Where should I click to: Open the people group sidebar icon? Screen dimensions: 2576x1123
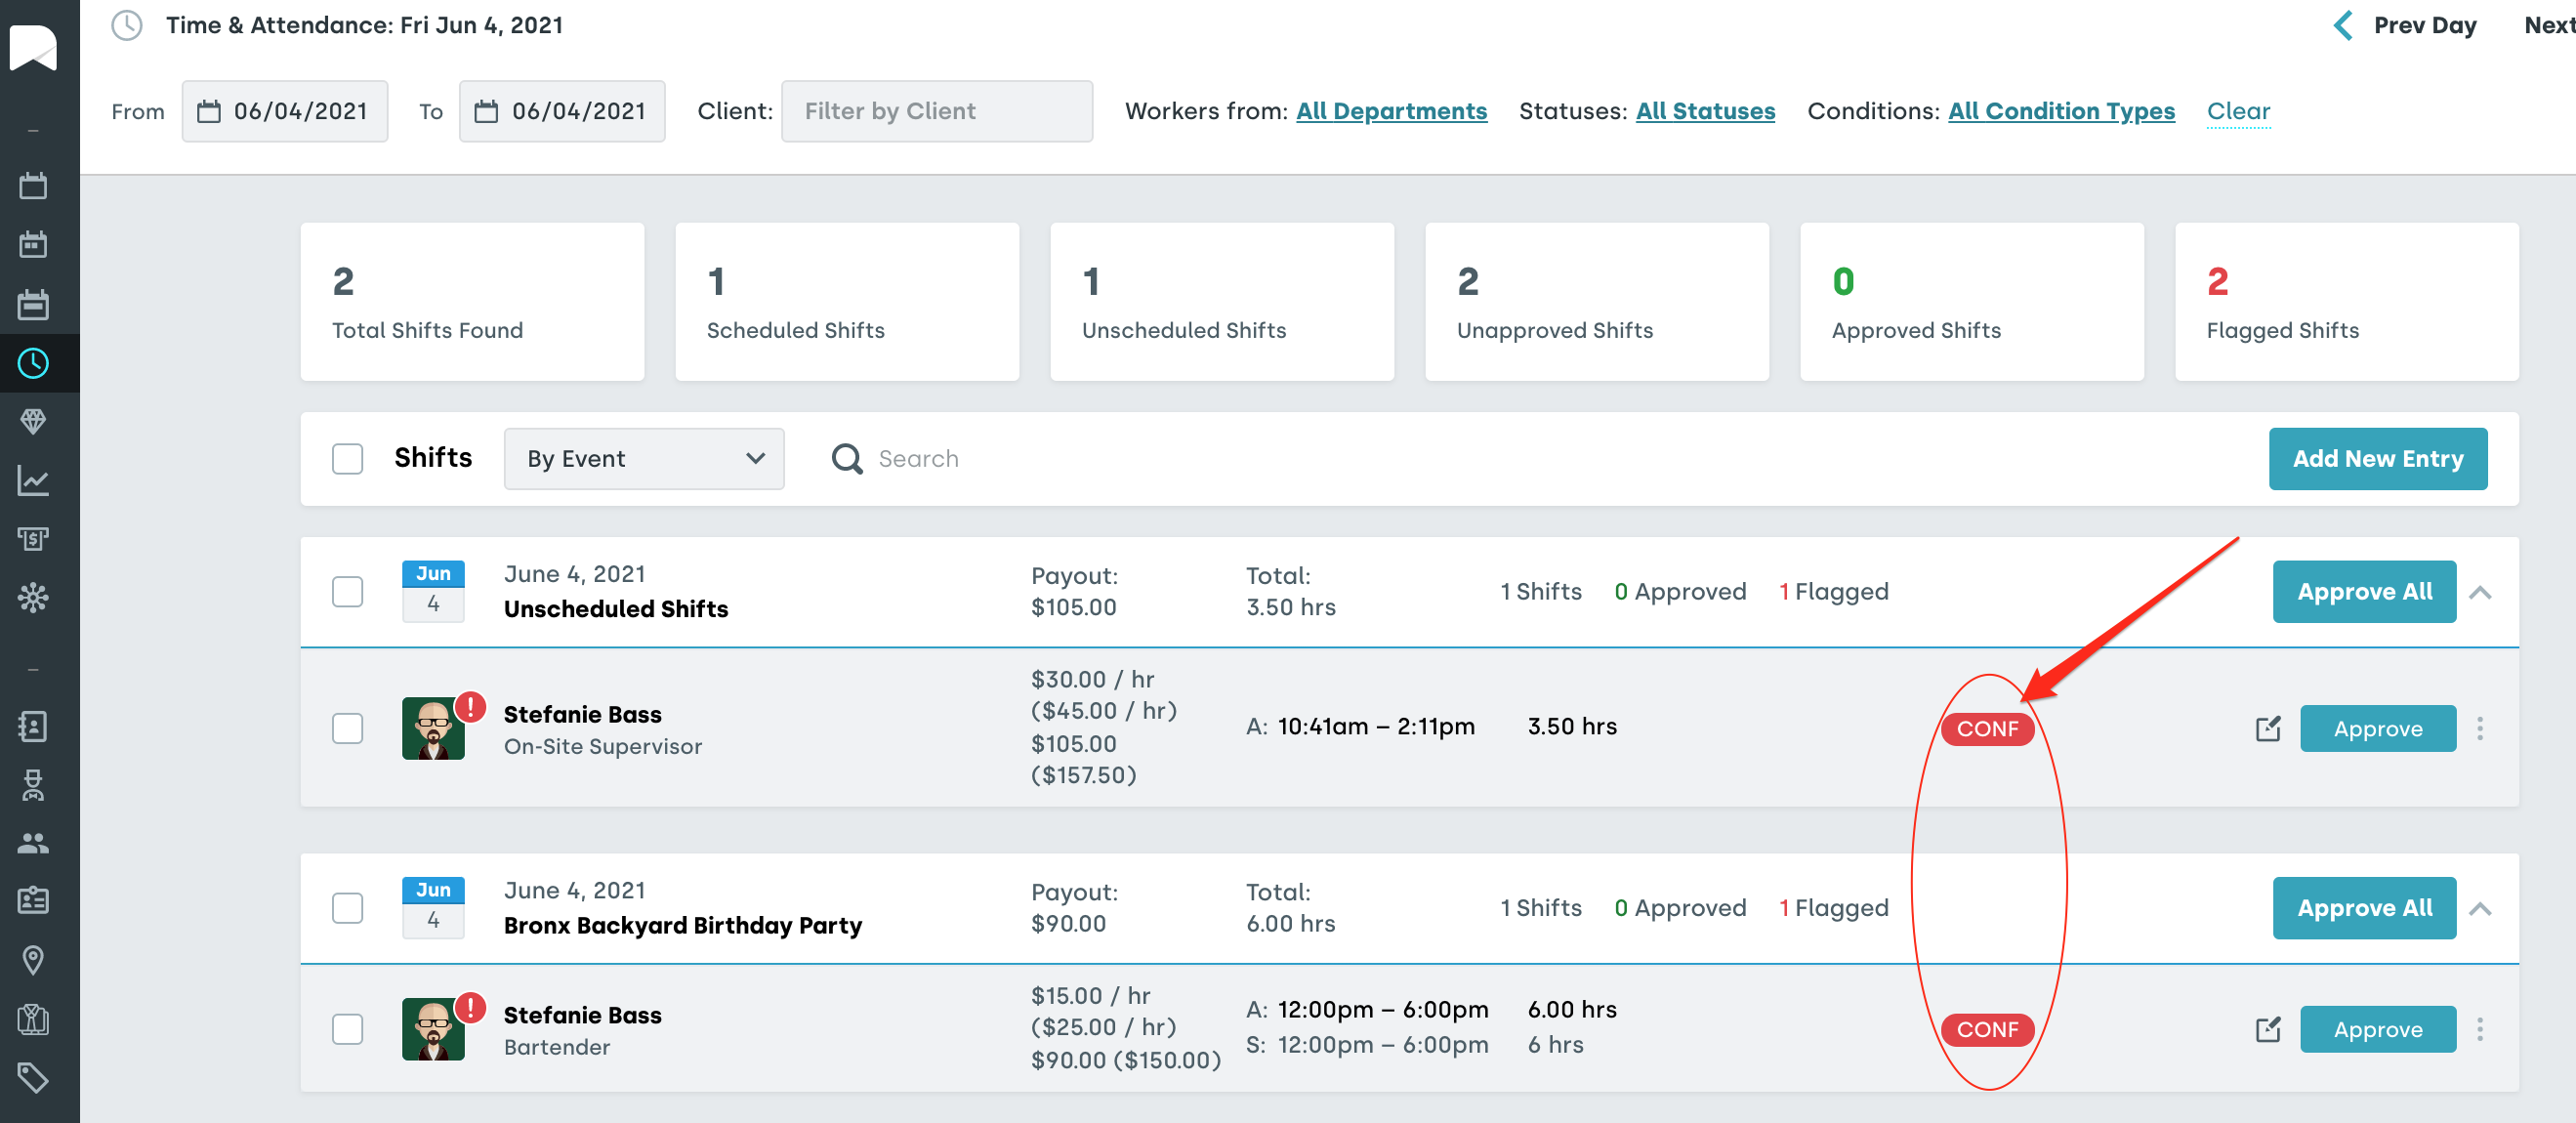click(33, 843)
